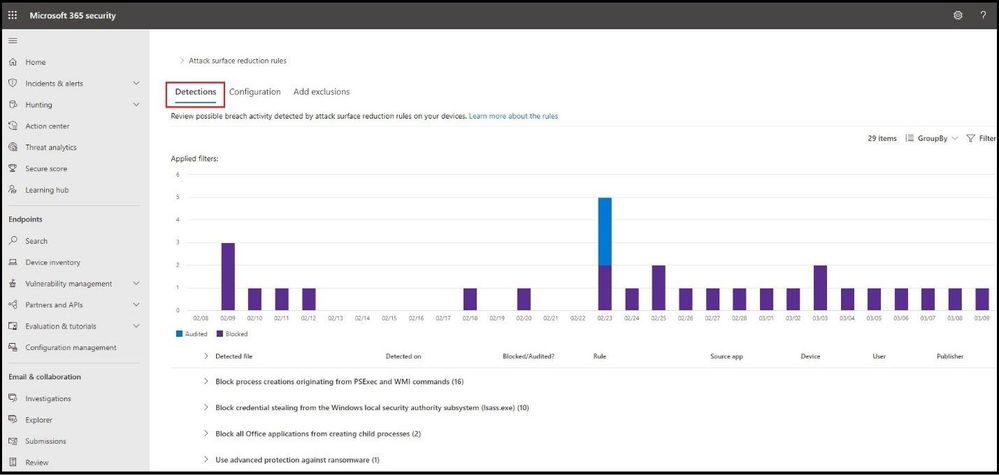Viewport: 999px width, 475px height.
Task: Click Attack surface reduction rules breadcrumb
Action: [238, 60]
